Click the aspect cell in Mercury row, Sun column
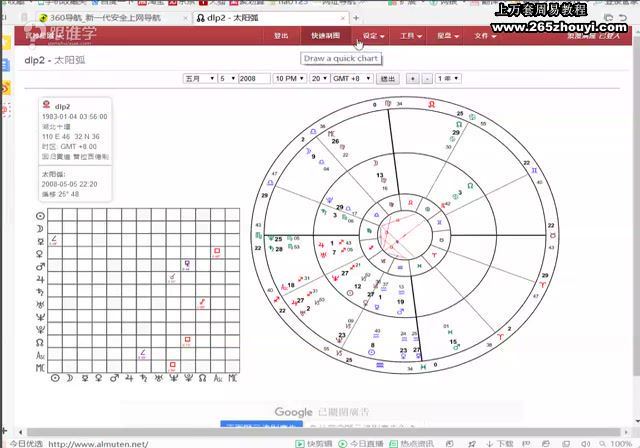Viewport: 640px width, 448px height. (x=53, y=241)
